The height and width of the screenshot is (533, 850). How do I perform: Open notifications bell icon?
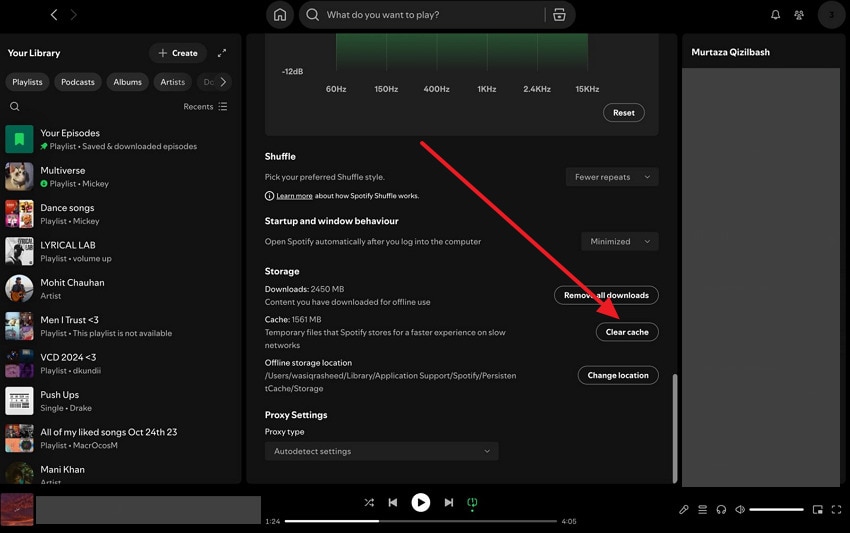(776, 15)
